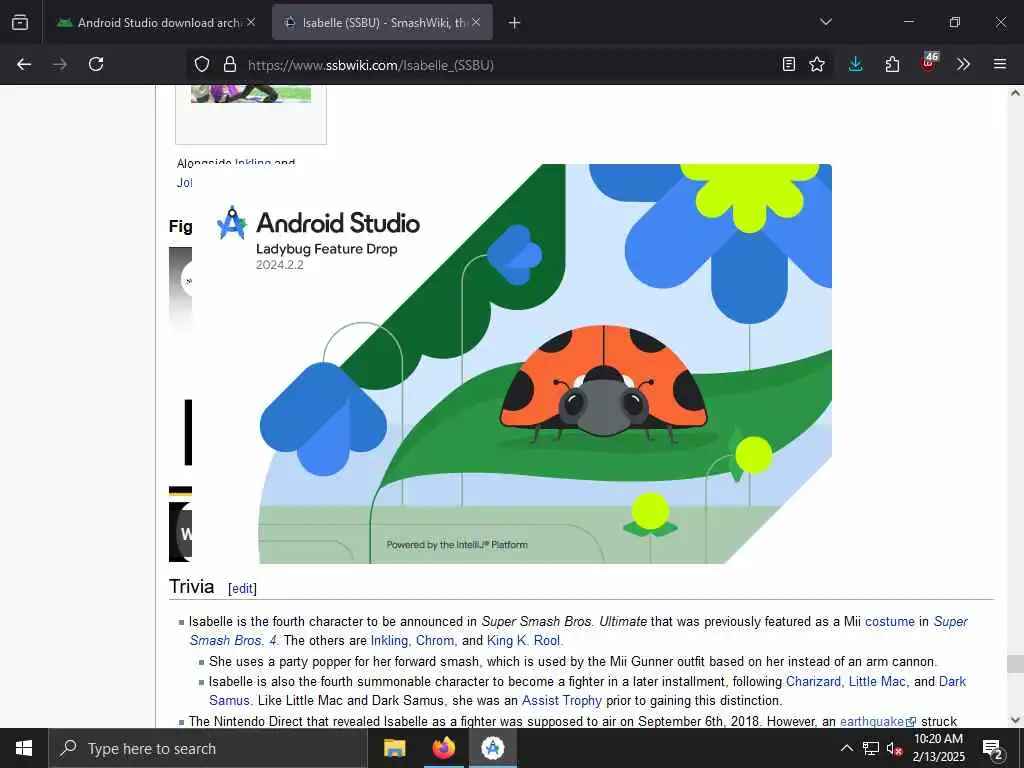1024x768 pixels.
Task: Open the King K. Rool link
Action: (522, 641)
